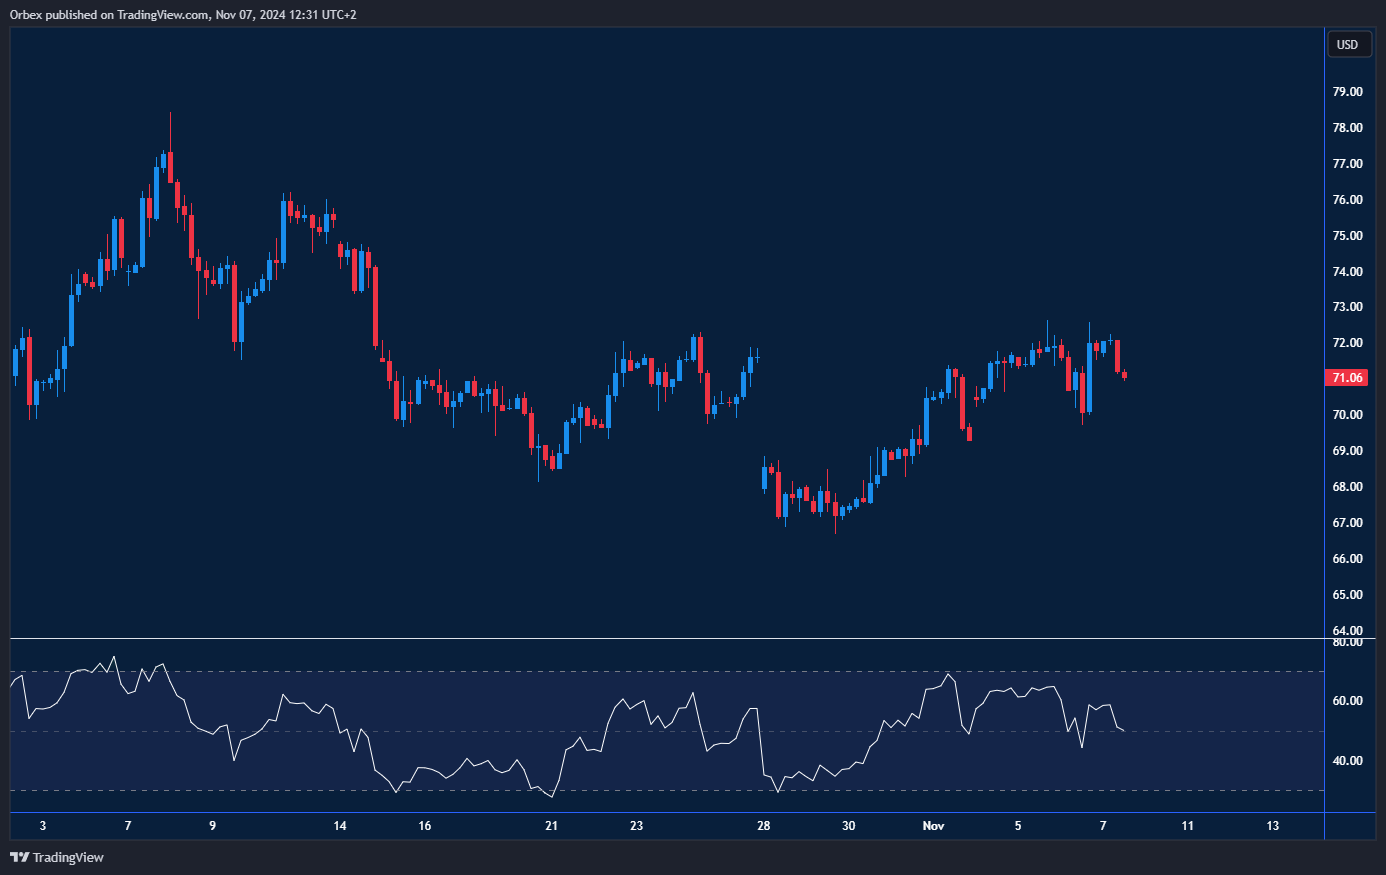Click the Orbex published on TradingView.com header
The image size is (1386, 875).
pos(183,14)
